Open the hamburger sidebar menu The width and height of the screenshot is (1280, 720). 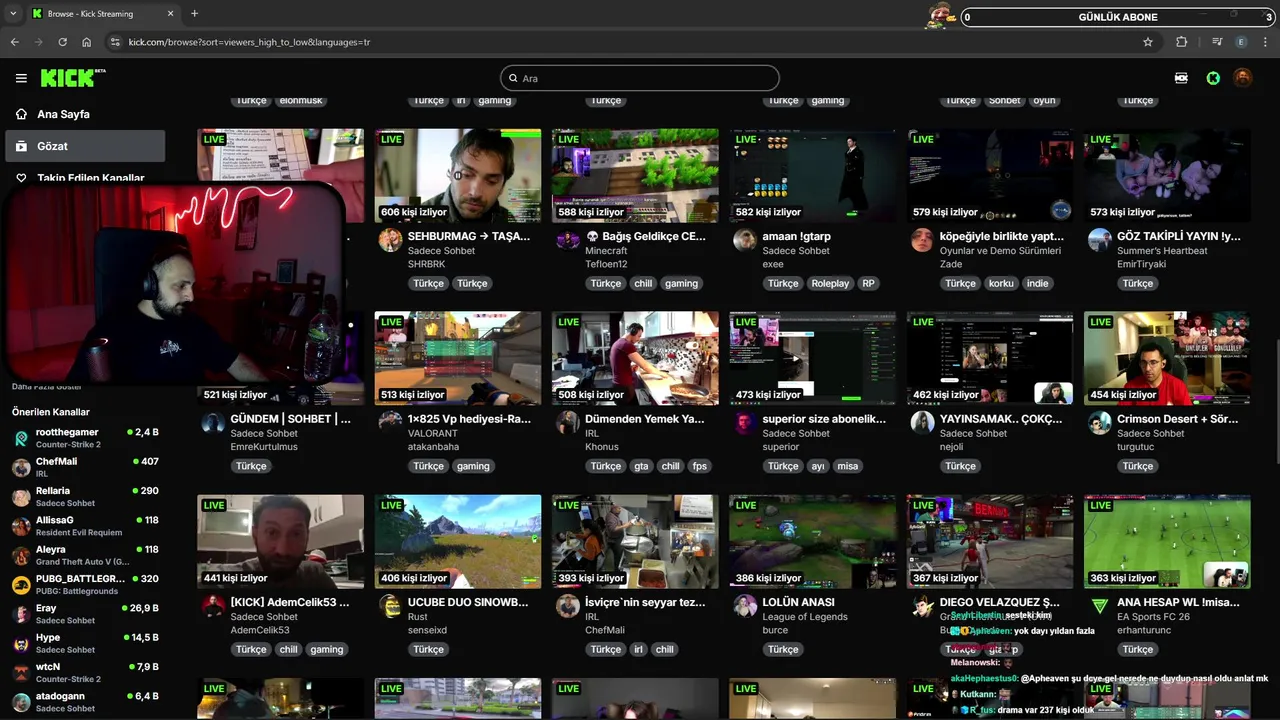21,78
